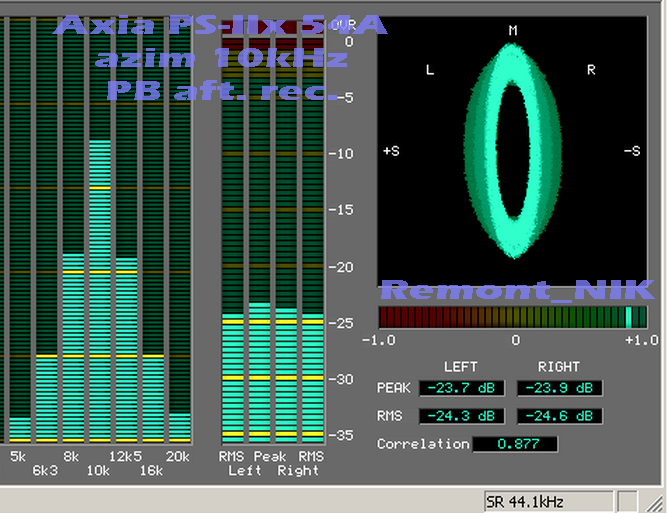Click the SR 44.1kHz status bar panel
This screenshot has height=513, width=668.
[x=547, y=500]
